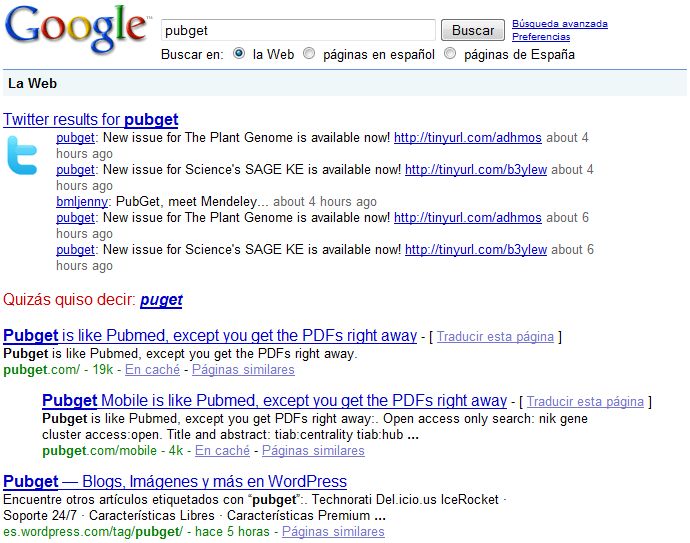Image resolution: width=690 pixels, height=543 pixels.
Task: Click the Google logo
Action: [75, 29]
